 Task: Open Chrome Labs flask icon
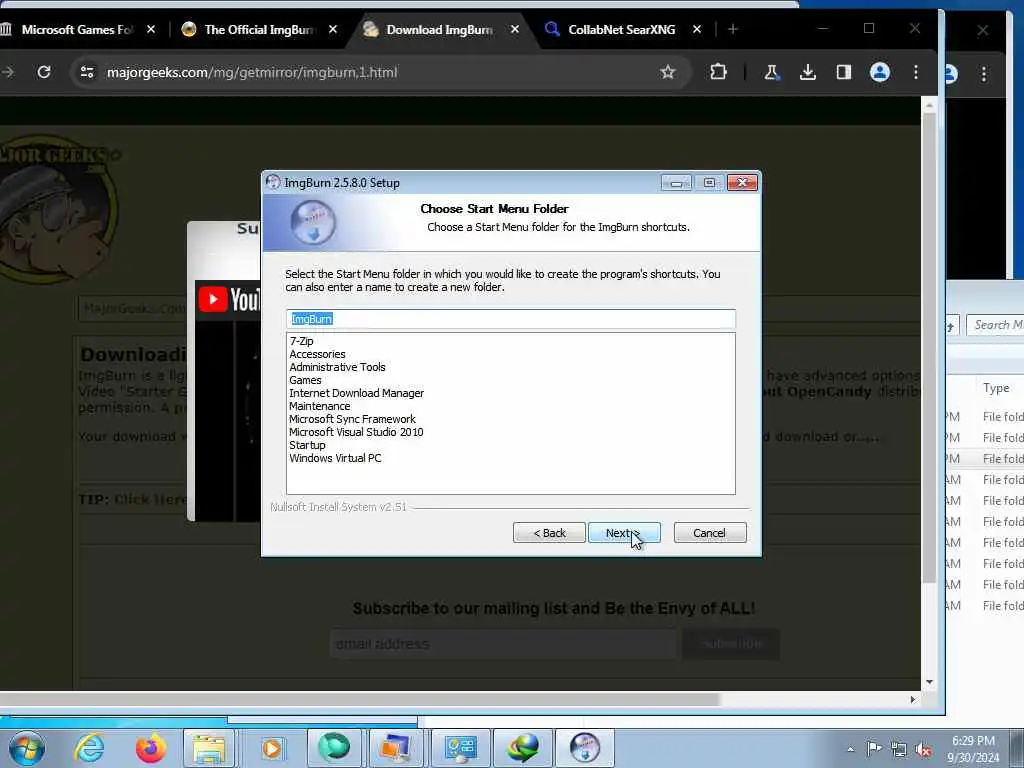[x=771, y=72]
